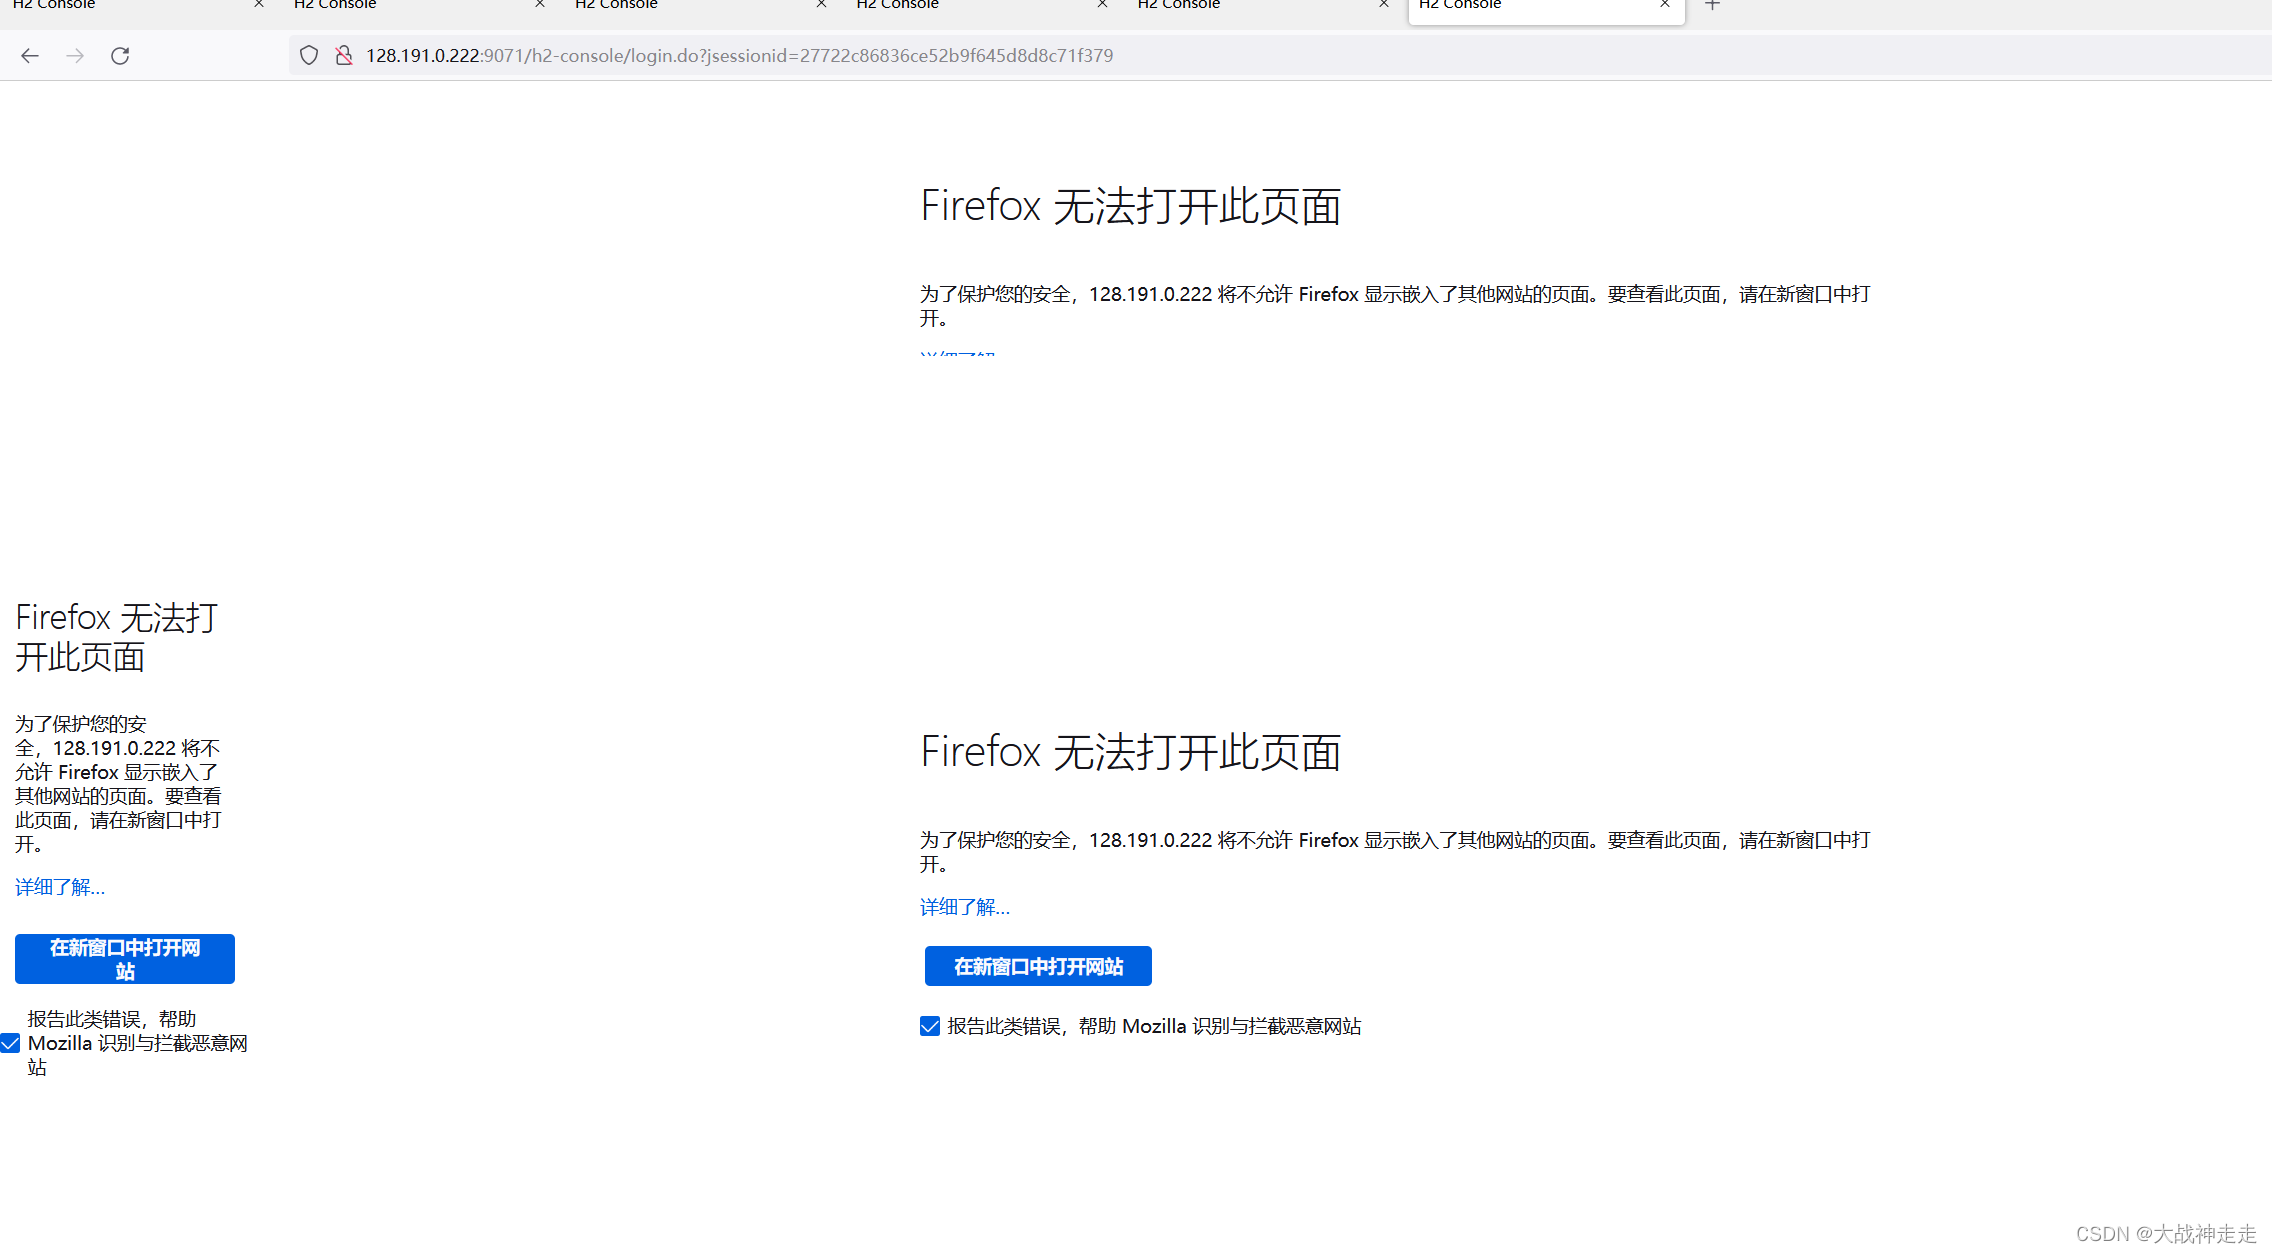The height and width of the screenshot is (1253, 2272).
Task: Click the insecure connection padlock icon
Action: (x=344, y=56)
